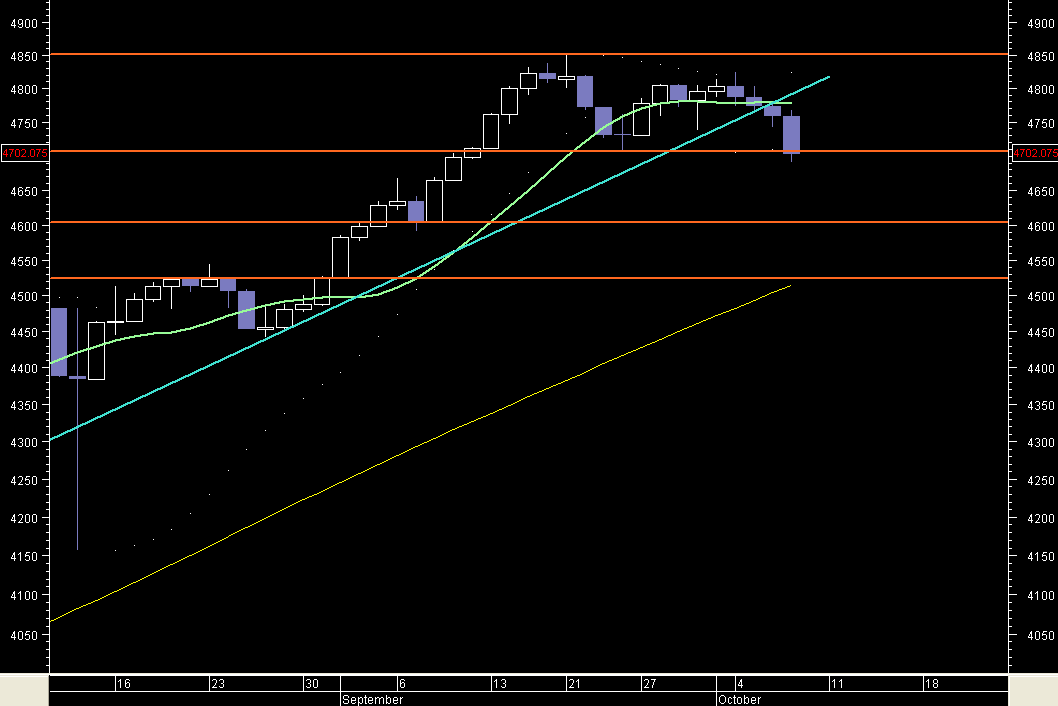
Task: Select the date label 27 on time axis
Action: click(649, 684)
